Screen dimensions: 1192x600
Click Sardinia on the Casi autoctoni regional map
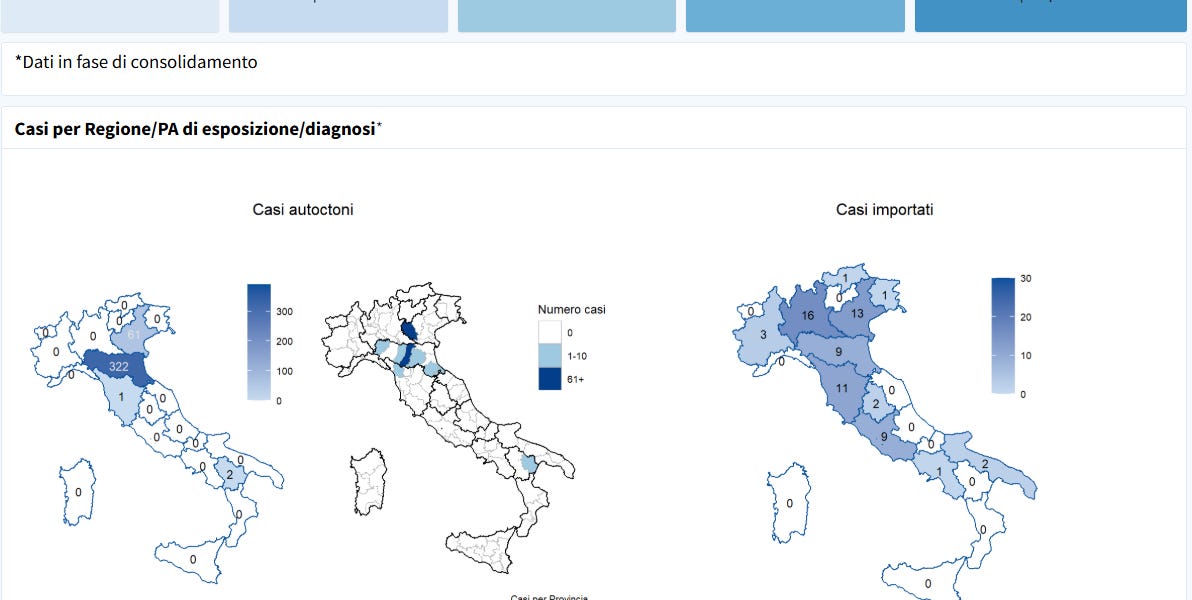tap(78, 491)
